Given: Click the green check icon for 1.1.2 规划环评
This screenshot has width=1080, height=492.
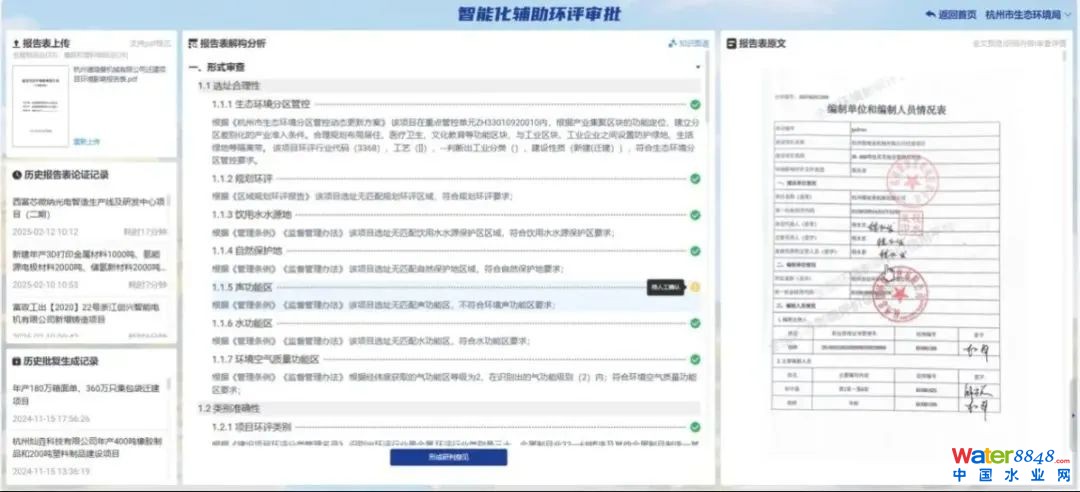Looking at the screenshot, I should click(x=695, y=179).
